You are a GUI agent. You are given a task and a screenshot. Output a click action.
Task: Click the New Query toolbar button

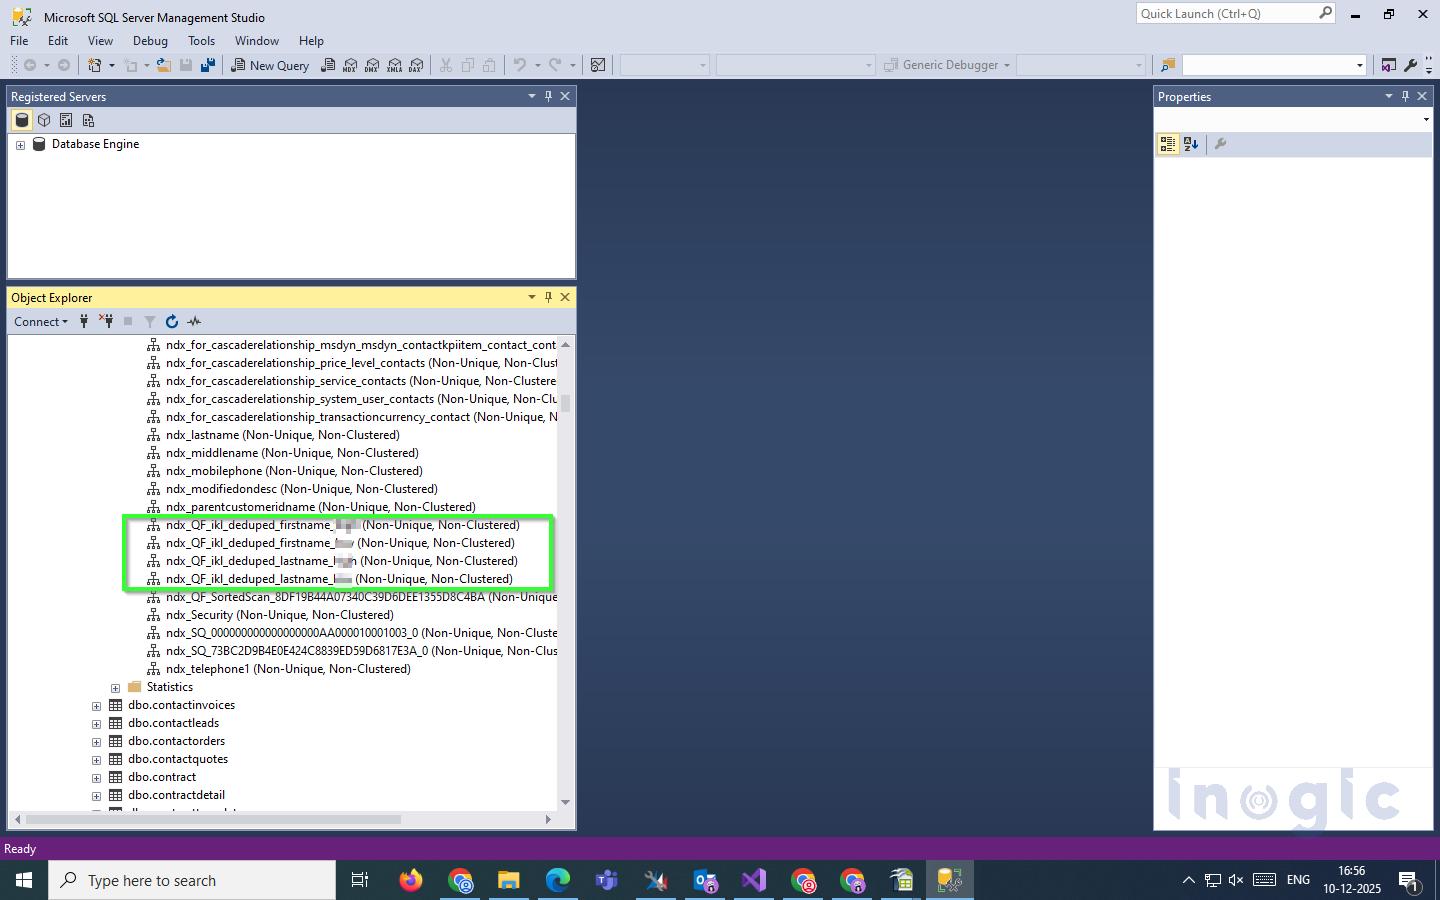tap(270, 65)
